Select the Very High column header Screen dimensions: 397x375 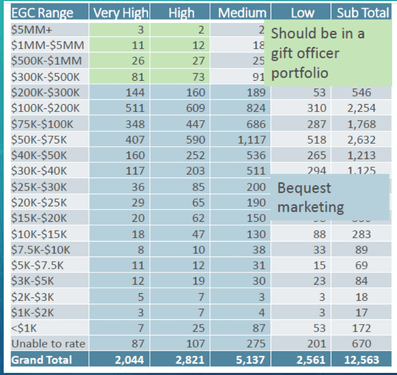pyautogui.click(x=120, y=13)
